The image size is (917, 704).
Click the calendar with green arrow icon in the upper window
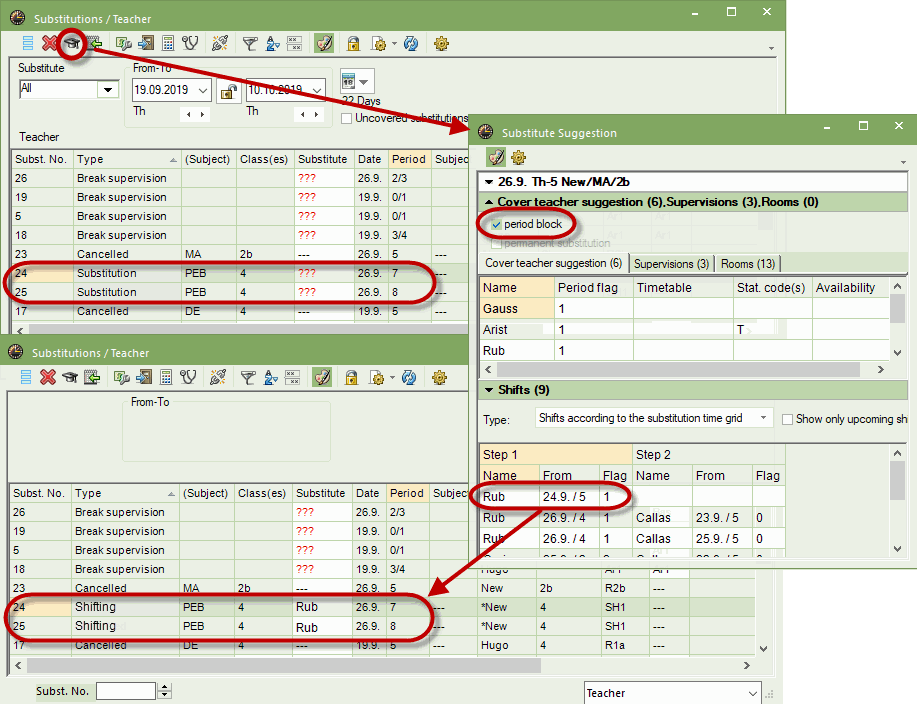pos(94,44)
